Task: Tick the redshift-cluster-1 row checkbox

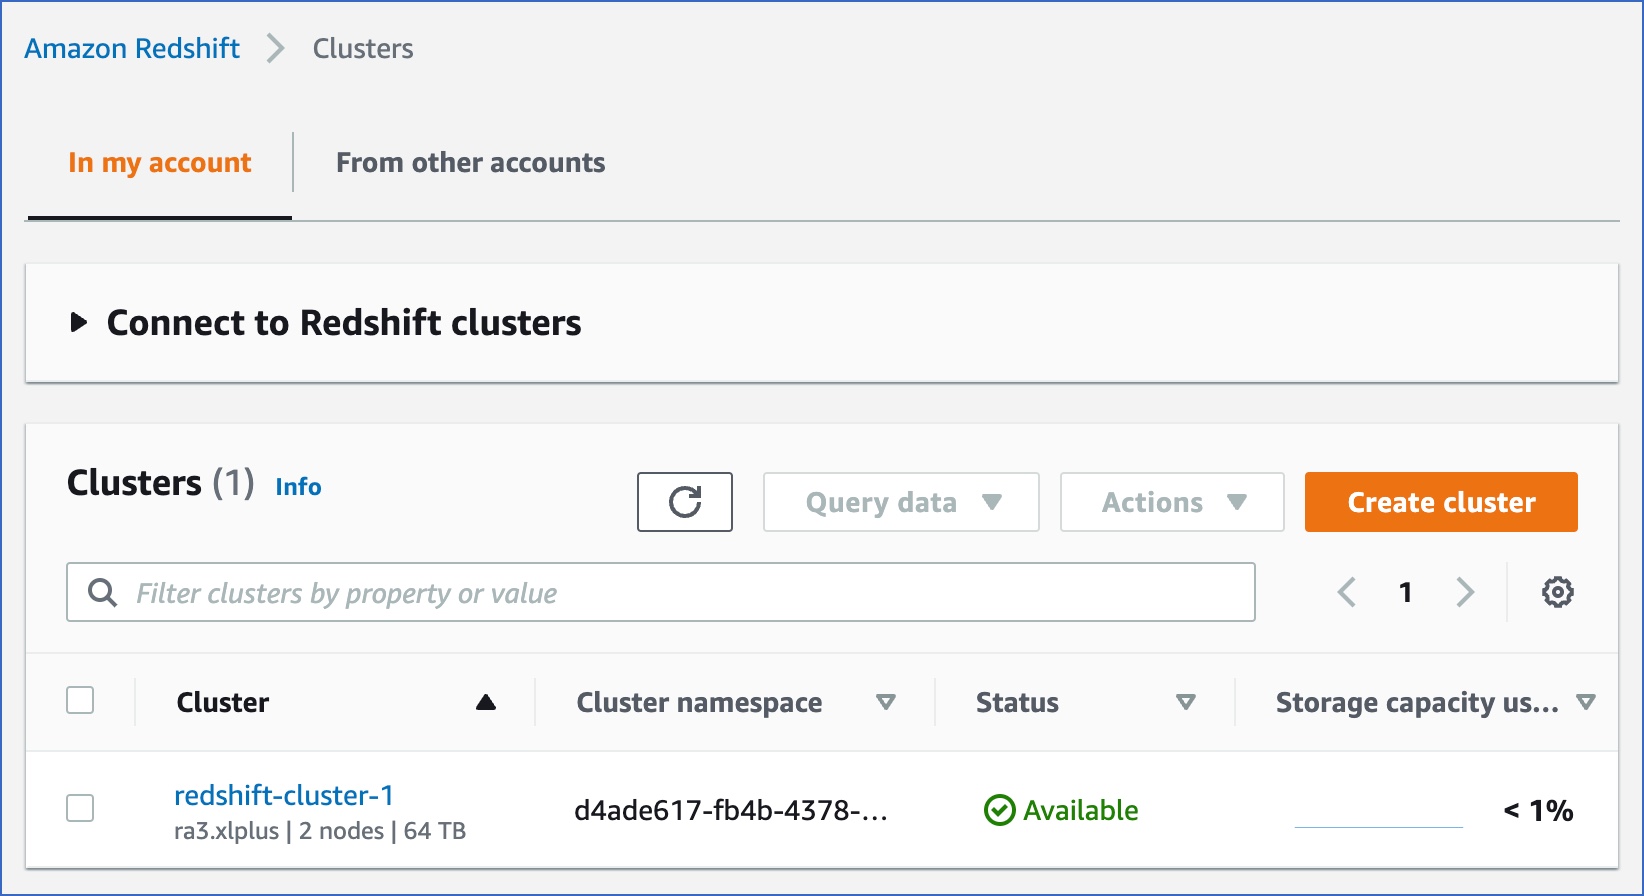Action: 80,808
